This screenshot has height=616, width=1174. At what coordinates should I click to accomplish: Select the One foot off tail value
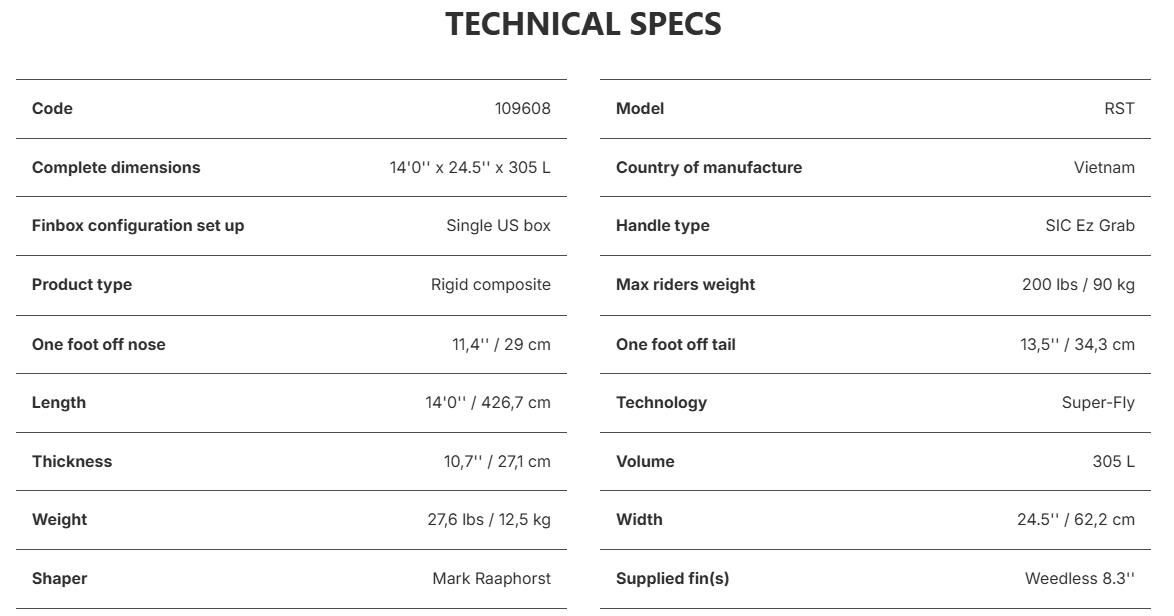pos(1077,344)
